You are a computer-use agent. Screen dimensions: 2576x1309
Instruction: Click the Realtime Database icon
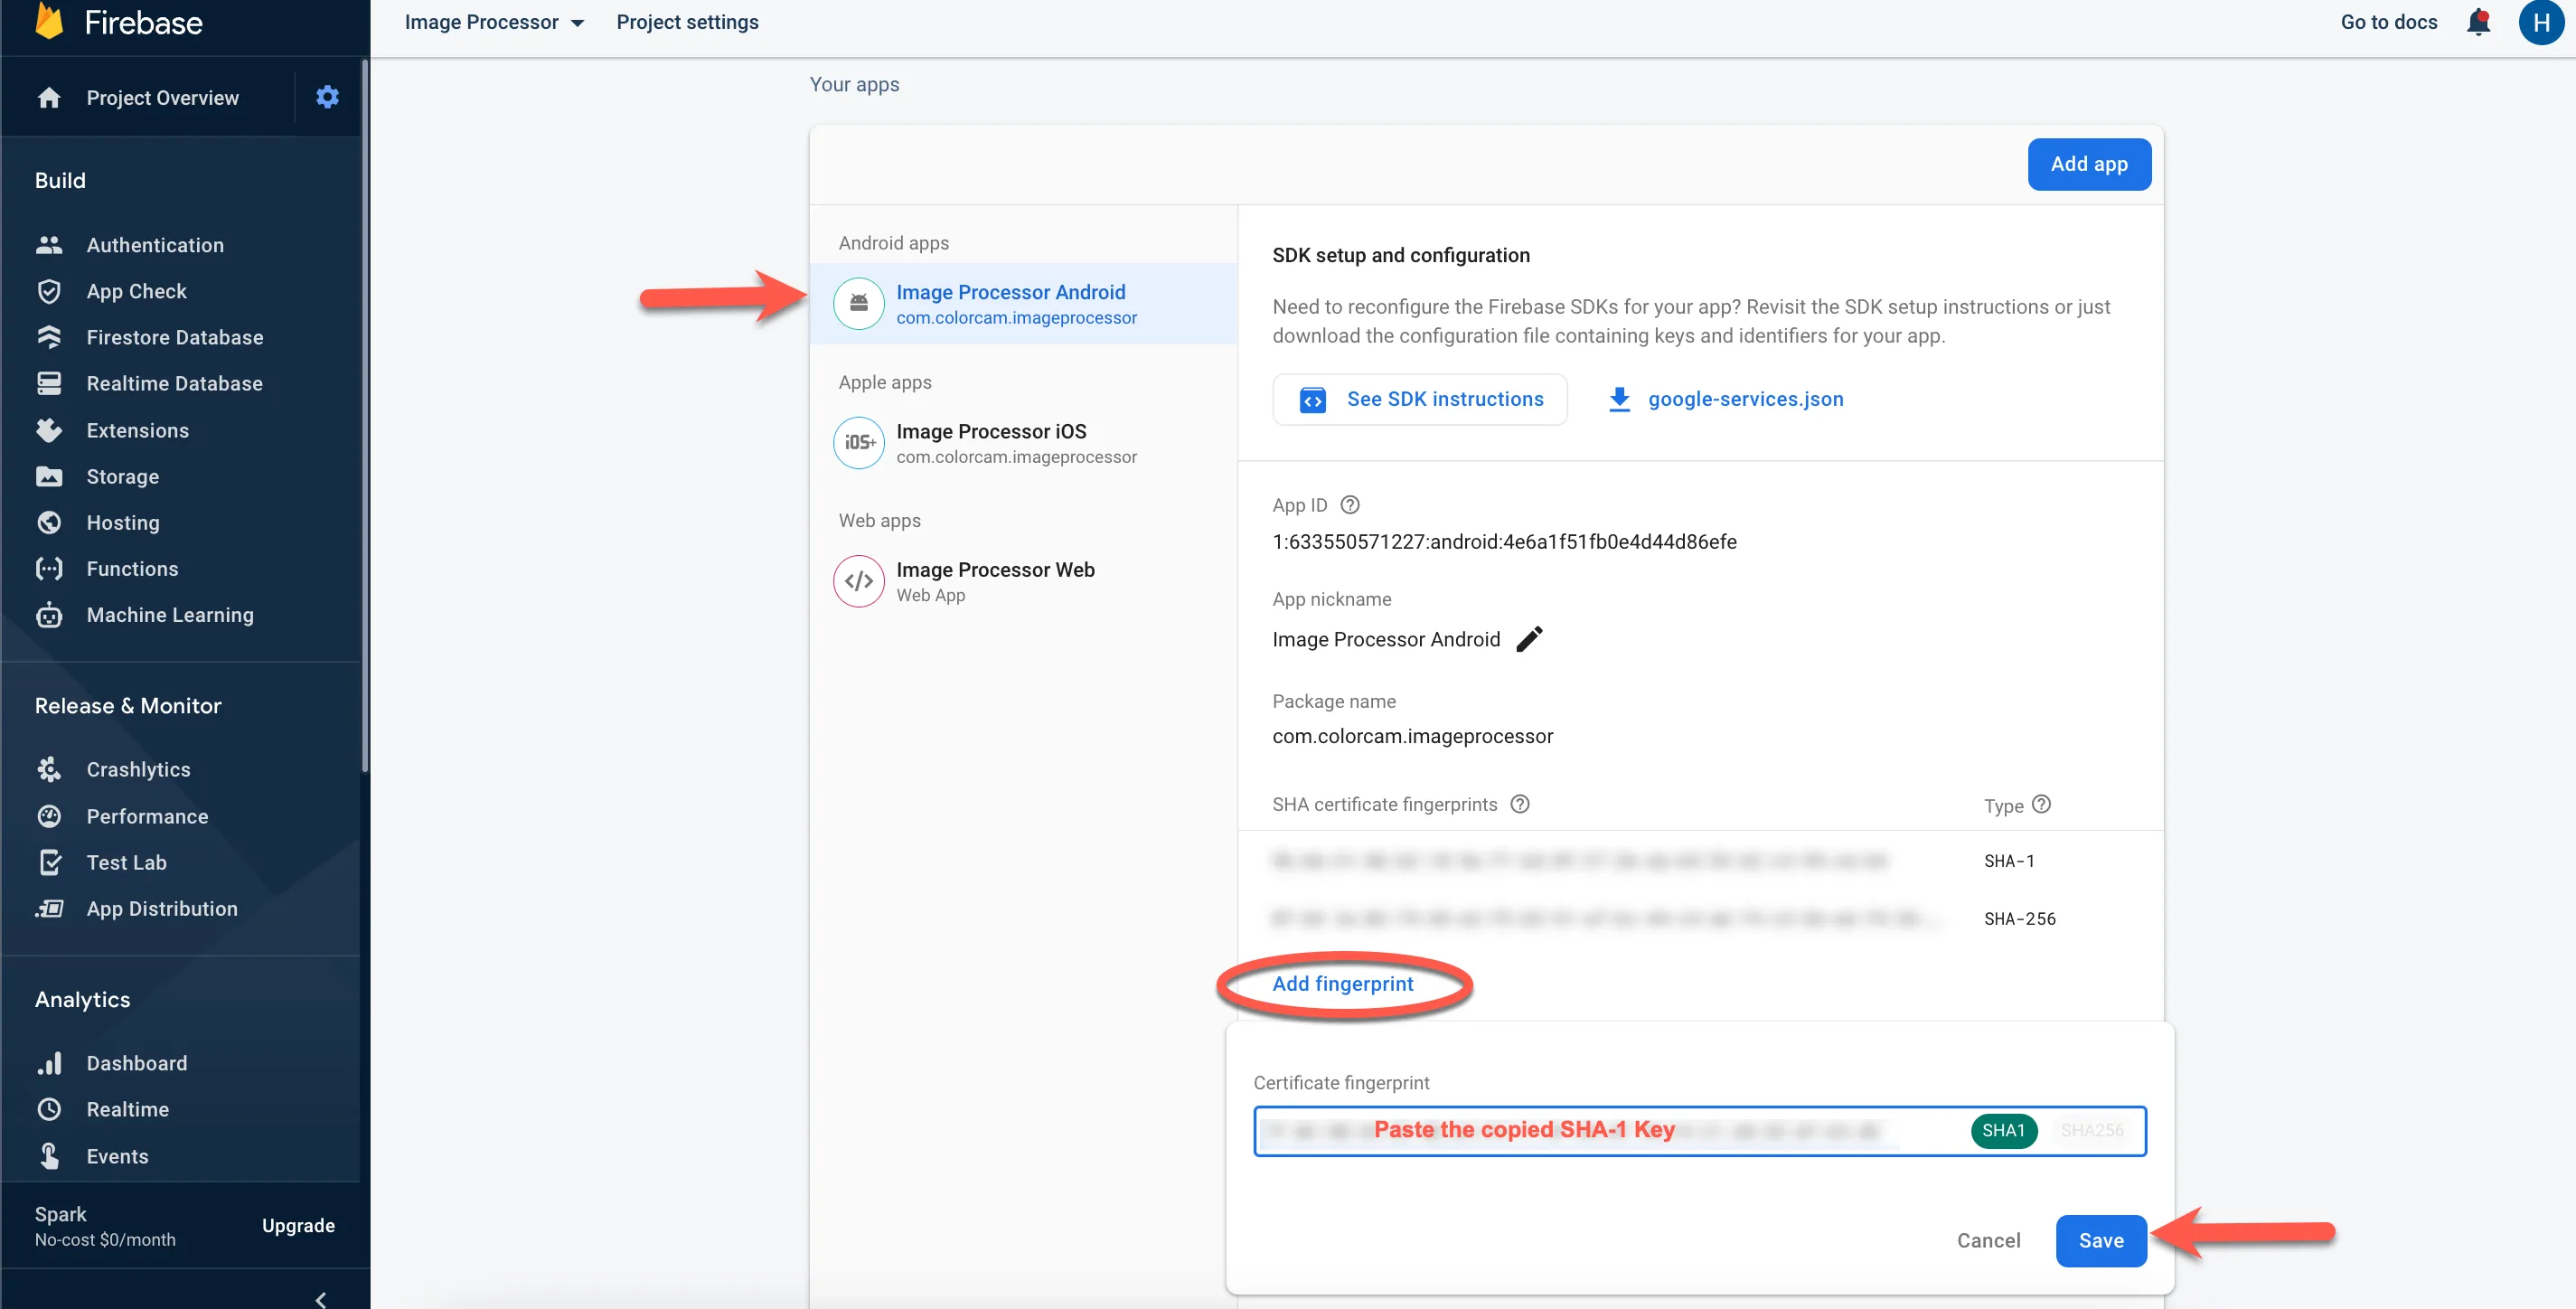pos(49,383)
